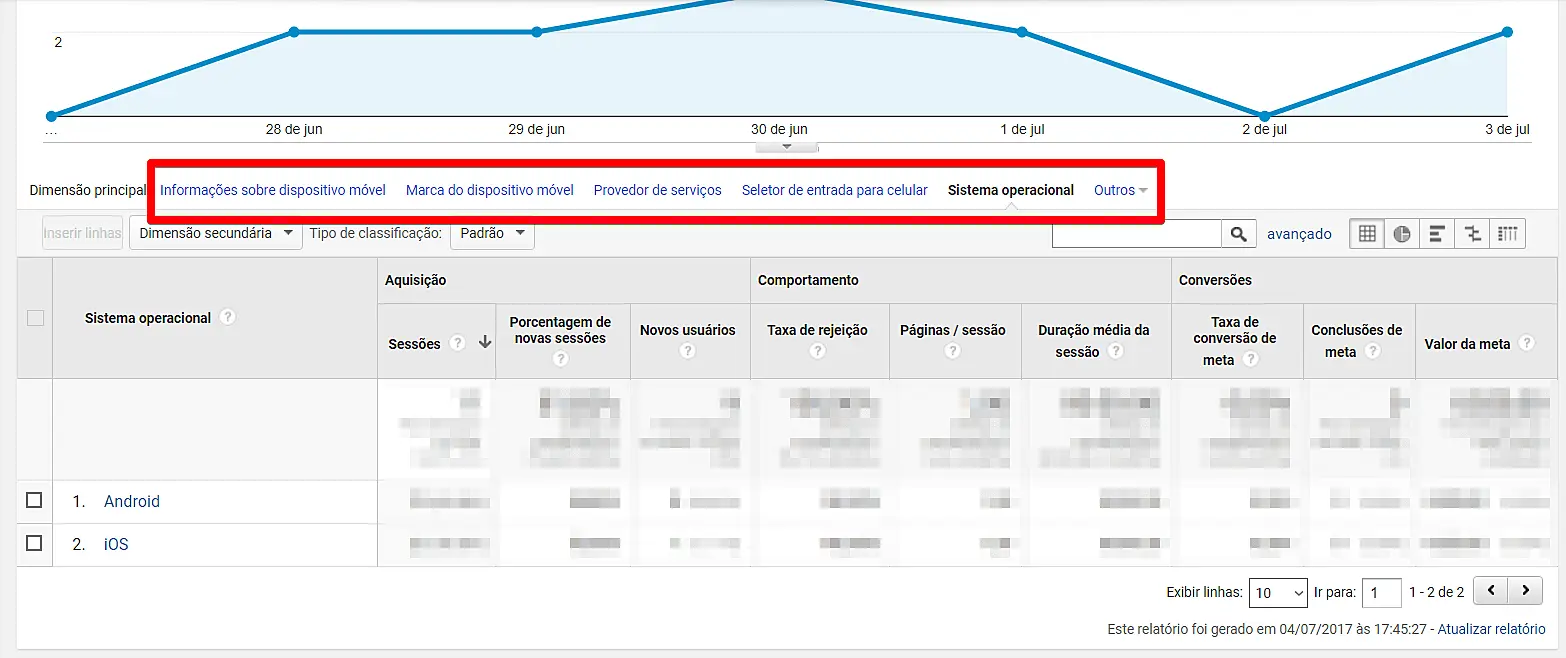1566x658 pixels.
Task: Open help icon under Páginas / sessão
Action: pyautogui.click(x=953, y=351)
